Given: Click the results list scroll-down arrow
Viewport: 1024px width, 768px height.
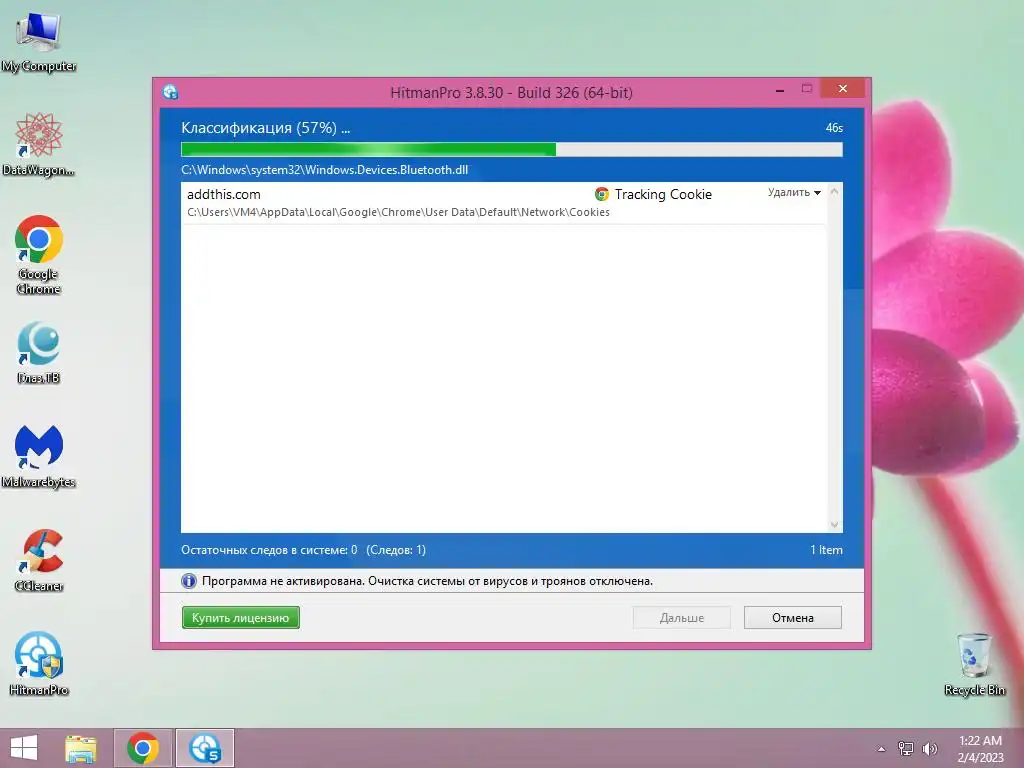Looking at the screenshot, I should coord(834,524).
